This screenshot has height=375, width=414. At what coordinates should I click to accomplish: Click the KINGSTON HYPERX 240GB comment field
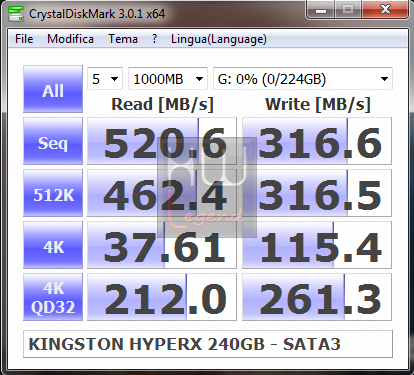(208, 344)
